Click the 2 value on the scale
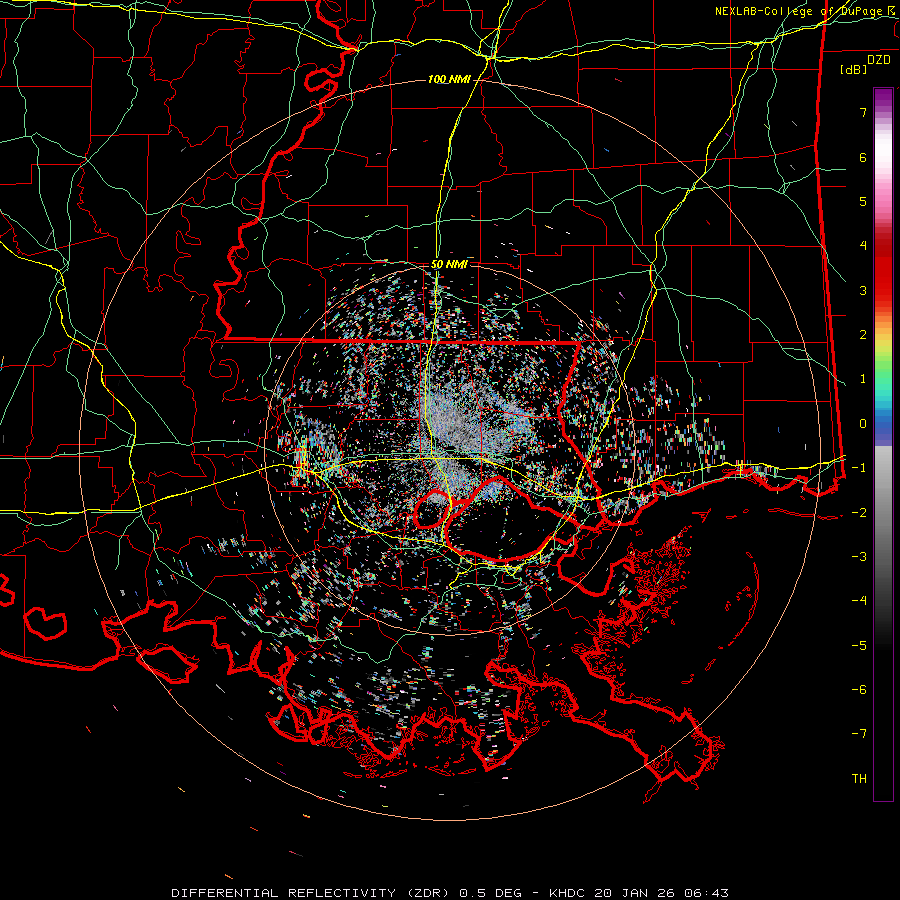The image size is (900, 900). pyautogui.click(x=863, y=335)
